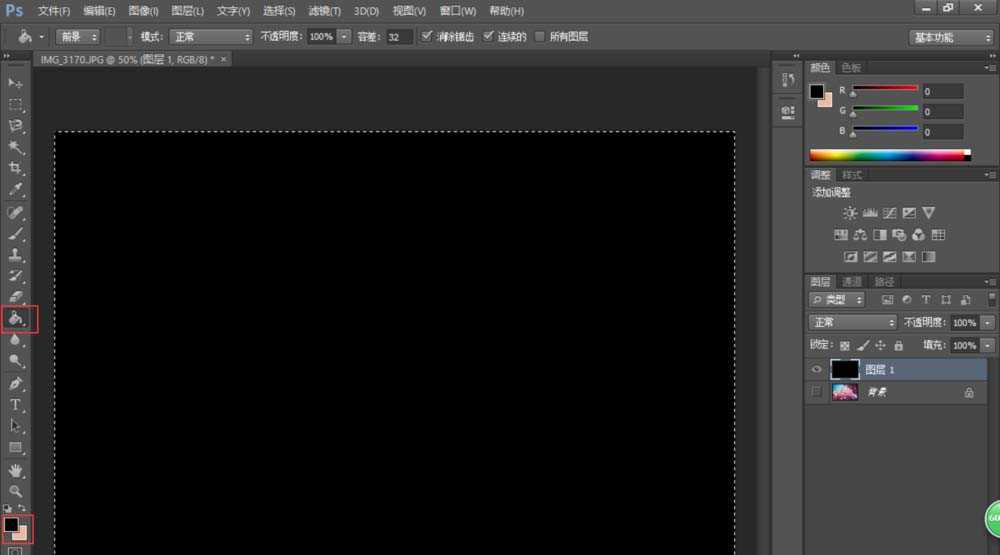Image resolution: width=1000 pixels, height=555 pixels.
Task: Toggle lock image pixels brush icon
Action: 863,346
